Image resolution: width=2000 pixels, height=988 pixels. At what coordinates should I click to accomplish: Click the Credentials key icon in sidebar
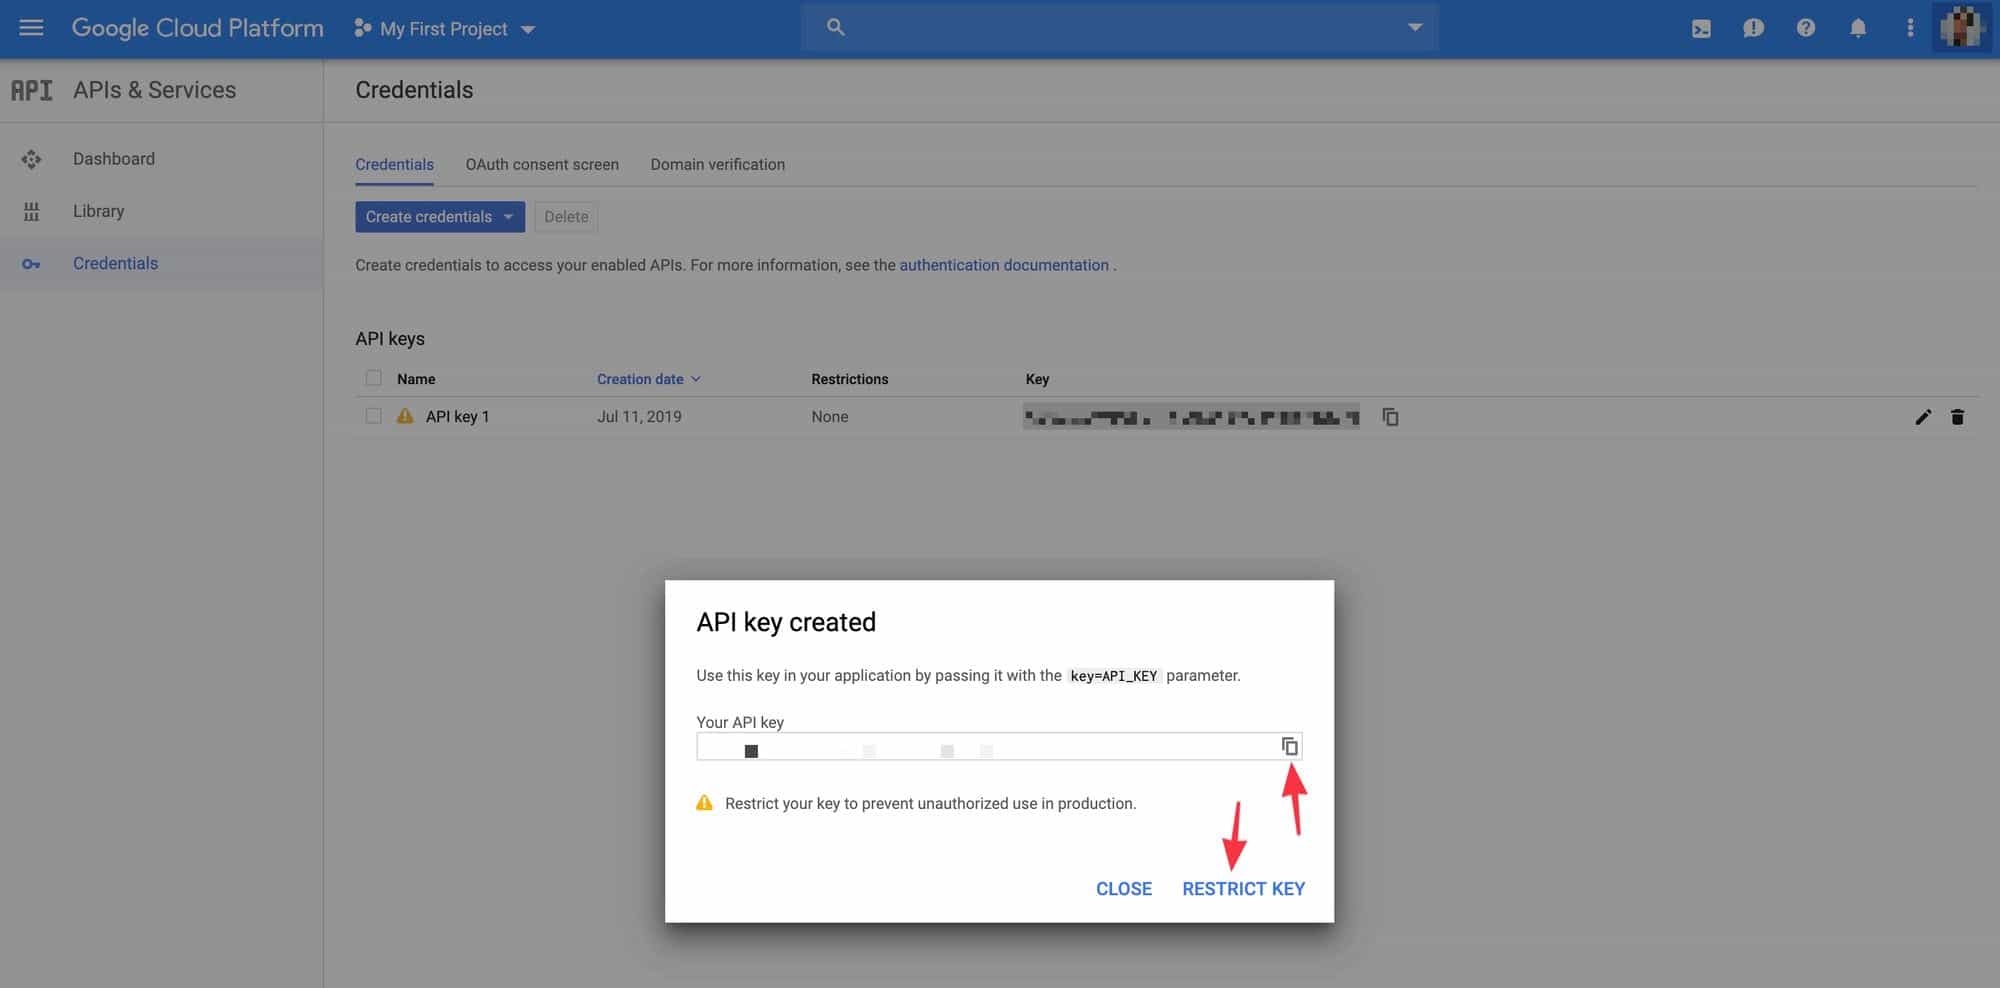31,264
